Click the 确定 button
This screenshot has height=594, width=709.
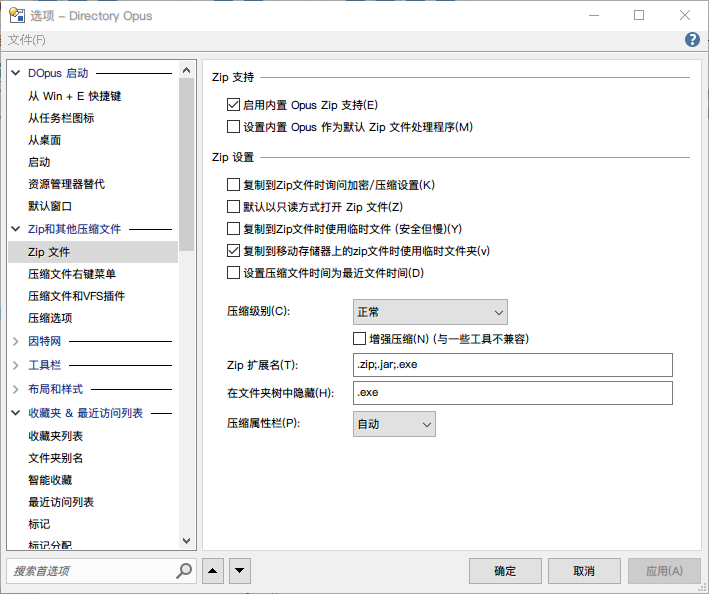pos(505,571)
